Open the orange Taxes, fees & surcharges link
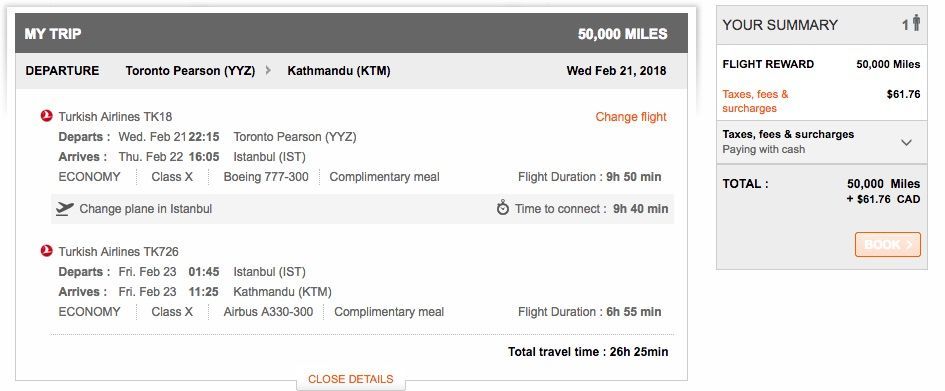The width and height of the screenshot is (945, 391). click(755, 101)
